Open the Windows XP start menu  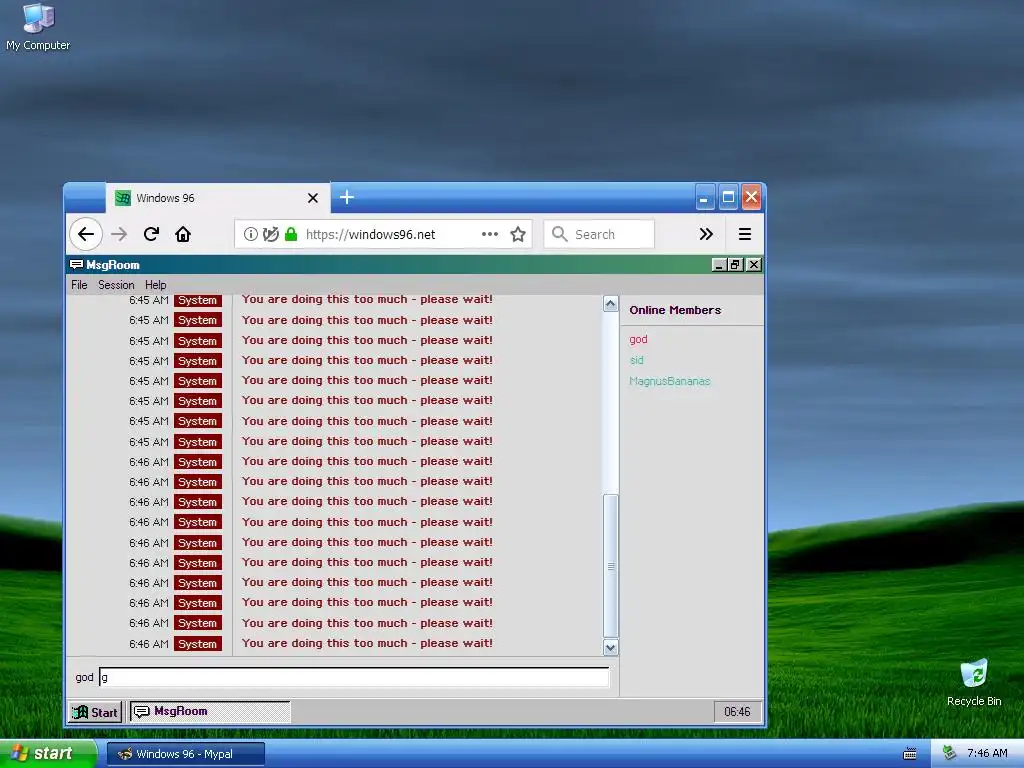point(48,754)
